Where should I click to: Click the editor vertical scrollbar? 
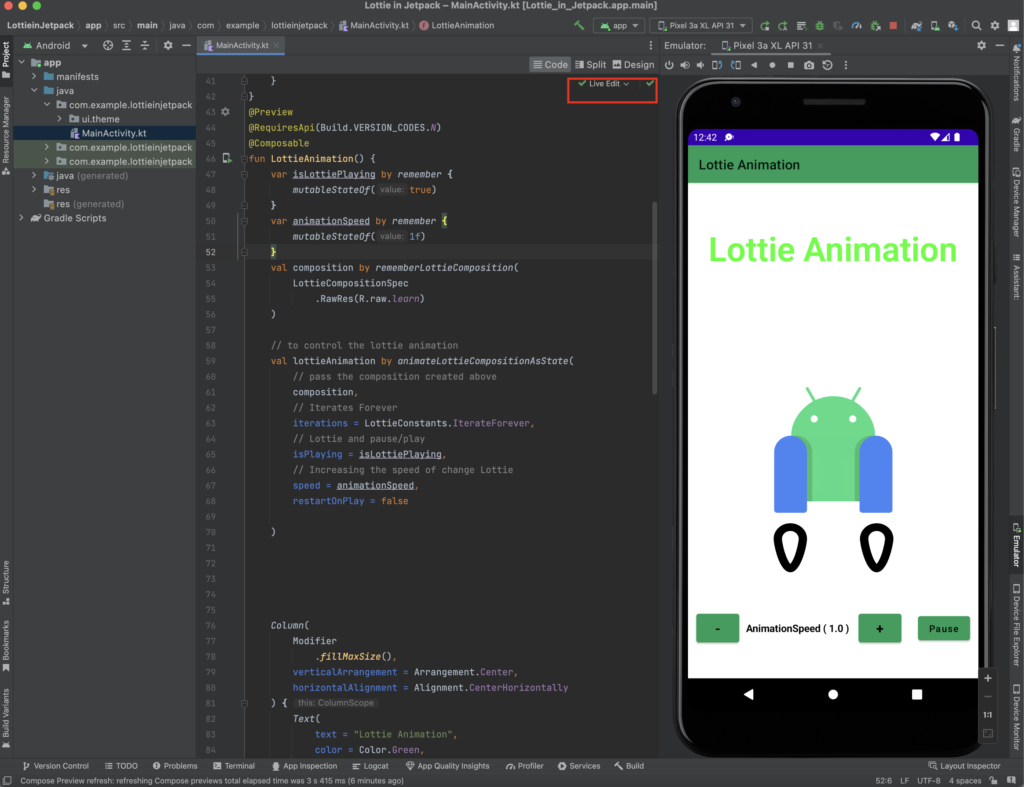pos(654,297)
